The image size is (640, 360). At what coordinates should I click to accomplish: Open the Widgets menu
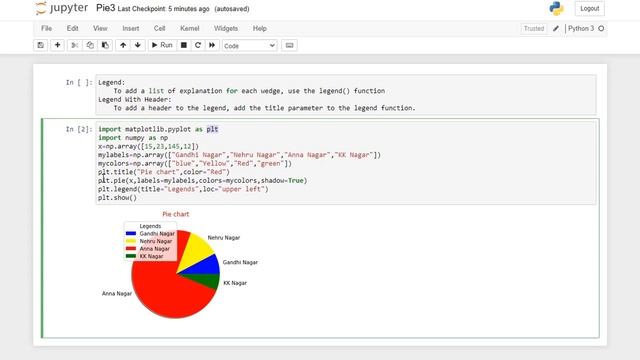click(x=226, y=29)
